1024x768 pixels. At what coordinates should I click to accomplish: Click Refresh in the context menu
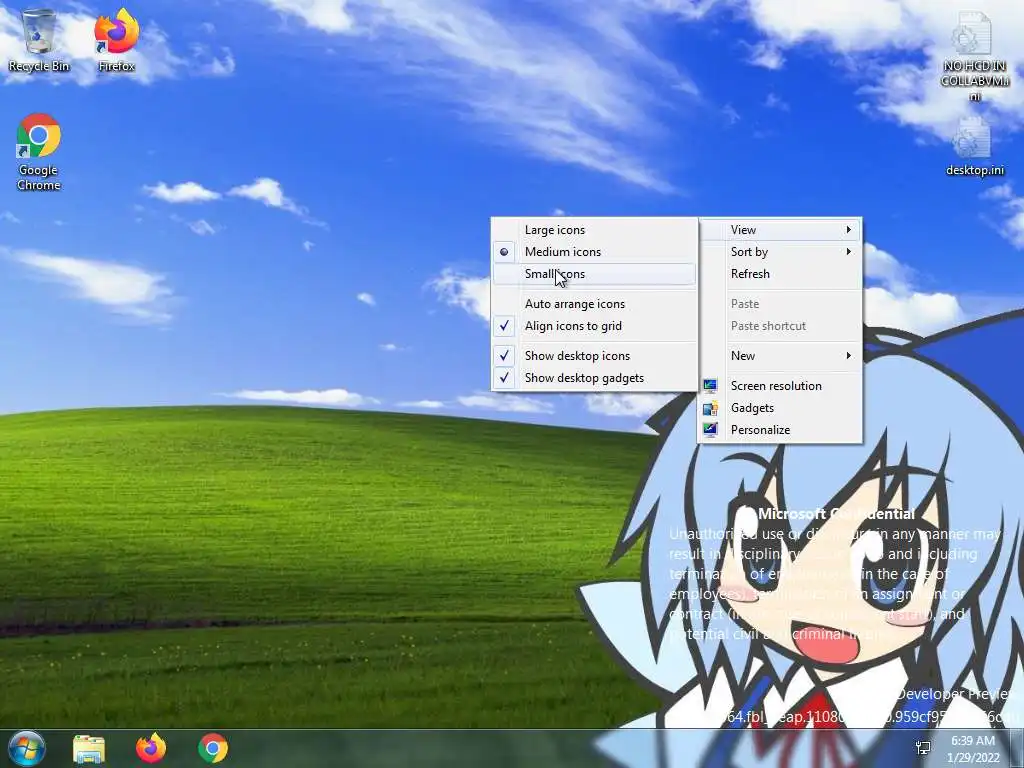click(x=780, y=274)
